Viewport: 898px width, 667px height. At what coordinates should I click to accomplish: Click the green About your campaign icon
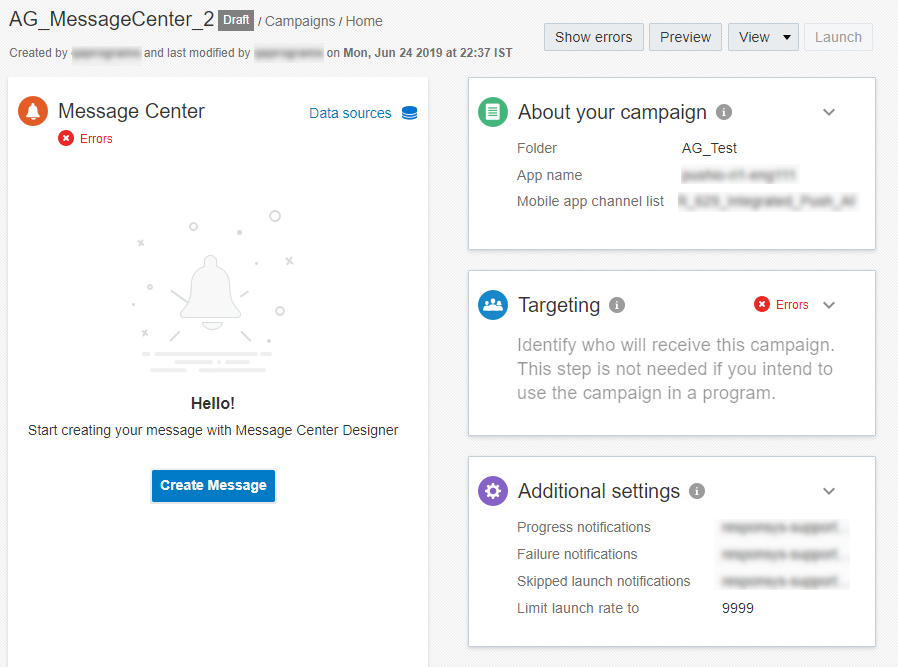[x=493, y=112]
